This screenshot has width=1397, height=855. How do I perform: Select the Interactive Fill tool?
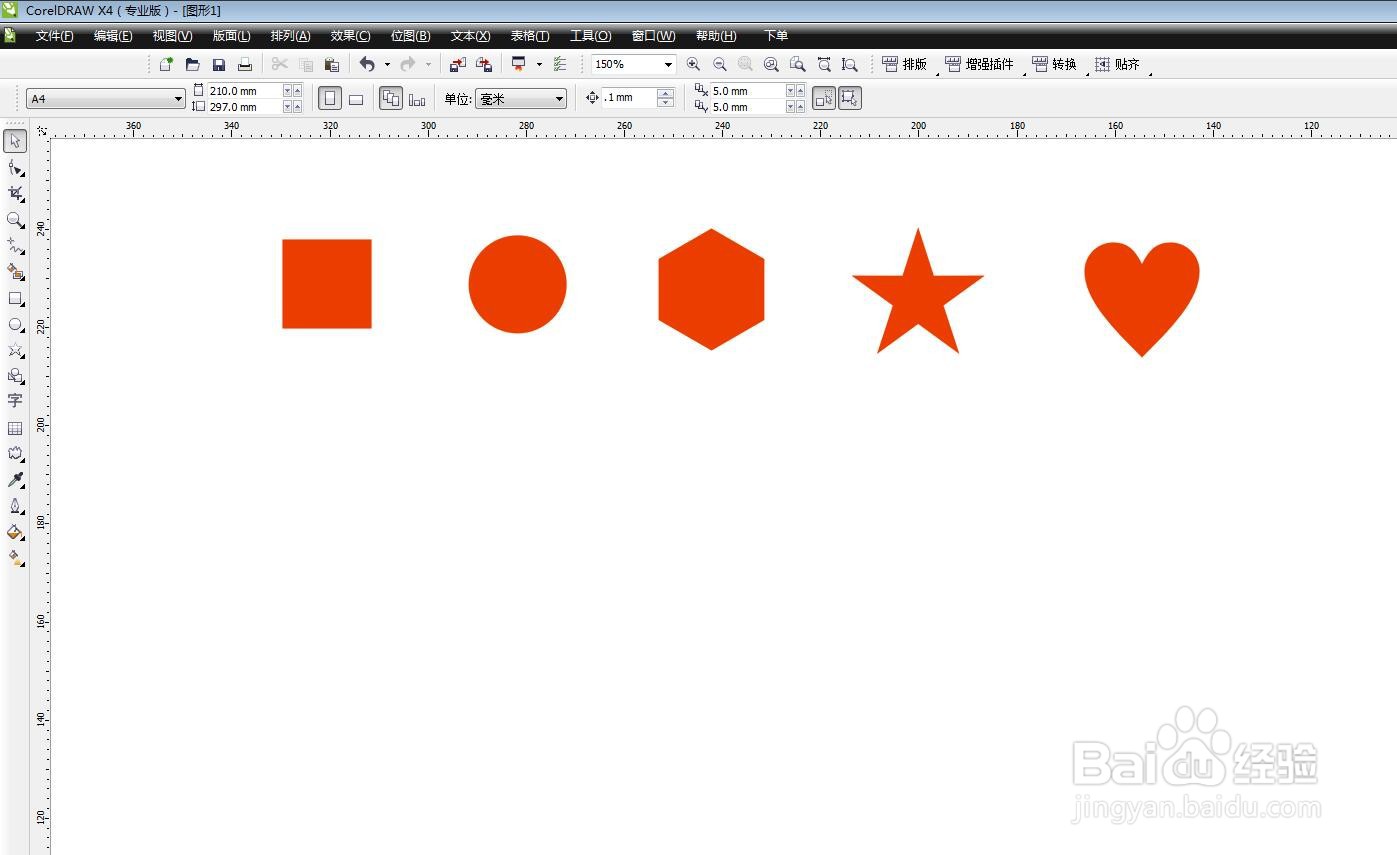pyautogui.click(x=15, y=558)
